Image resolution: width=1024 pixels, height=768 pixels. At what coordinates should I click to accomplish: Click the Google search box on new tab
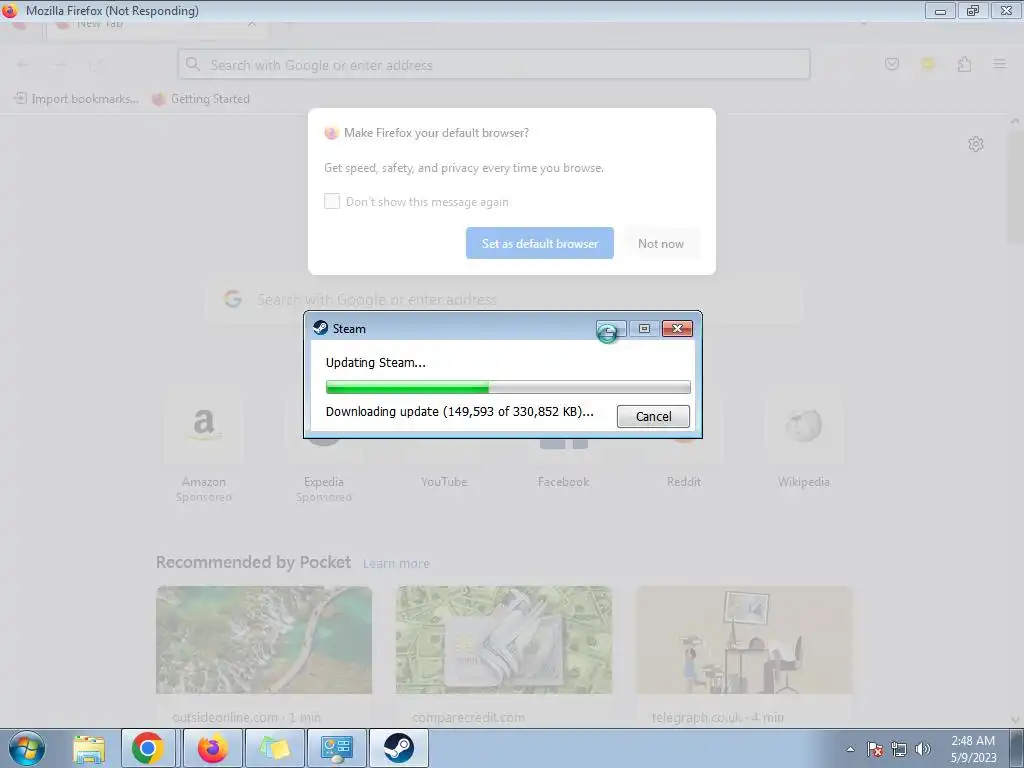pos(503,299)
